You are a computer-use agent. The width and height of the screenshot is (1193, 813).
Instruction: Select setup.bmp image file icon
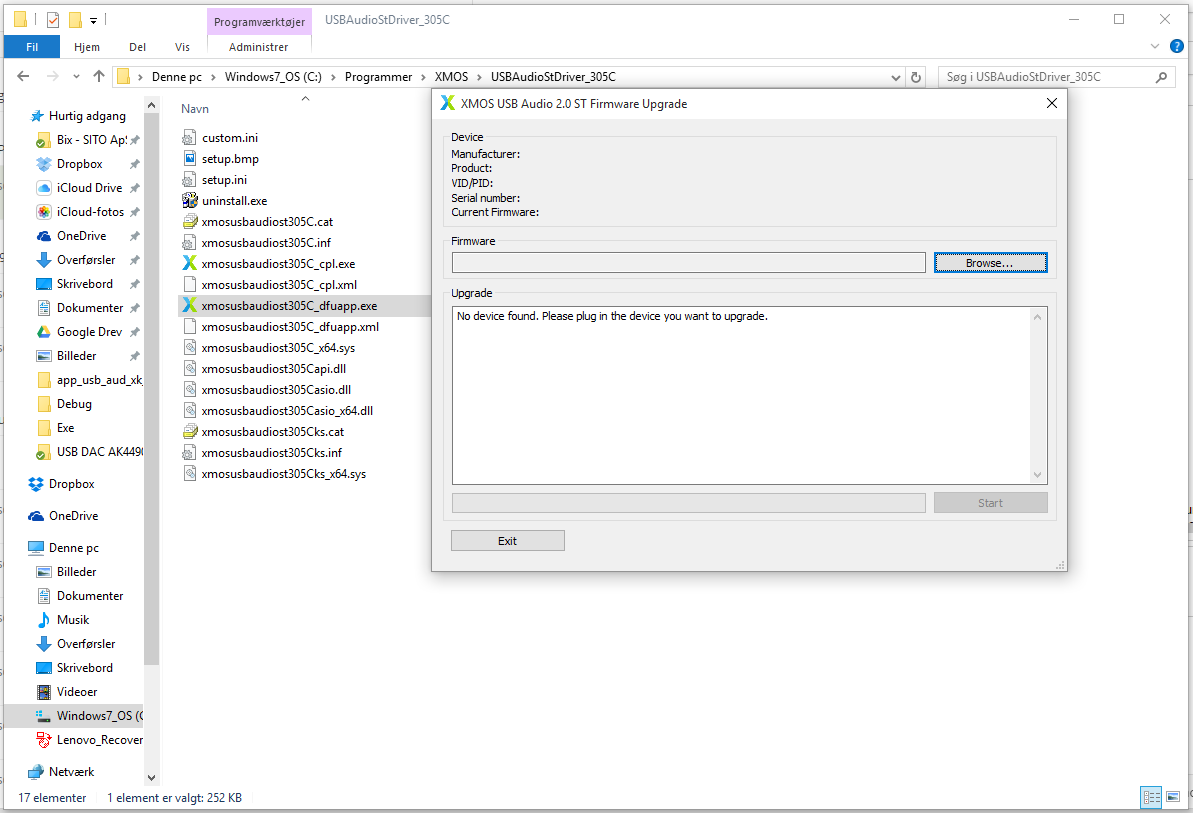pyautogui.click(x=189, y=159)
